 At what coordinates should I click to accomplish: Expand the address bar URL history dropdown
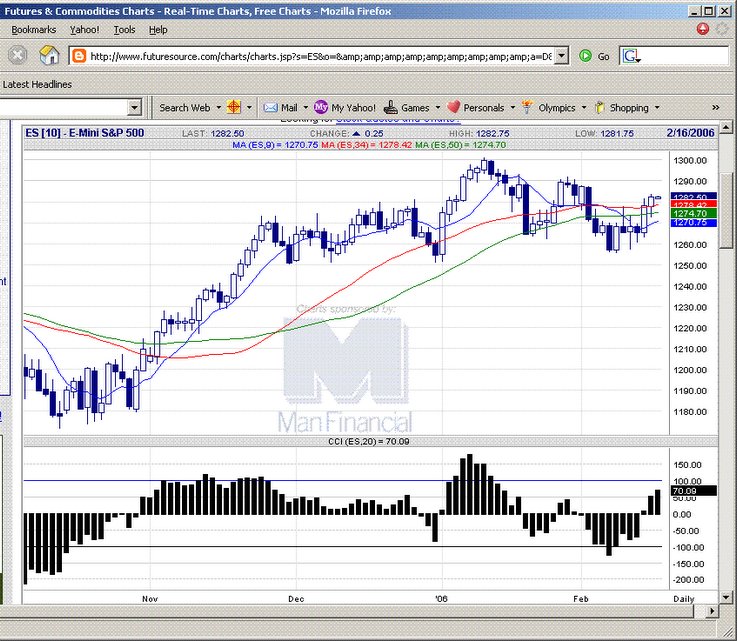tap(561, 56)
